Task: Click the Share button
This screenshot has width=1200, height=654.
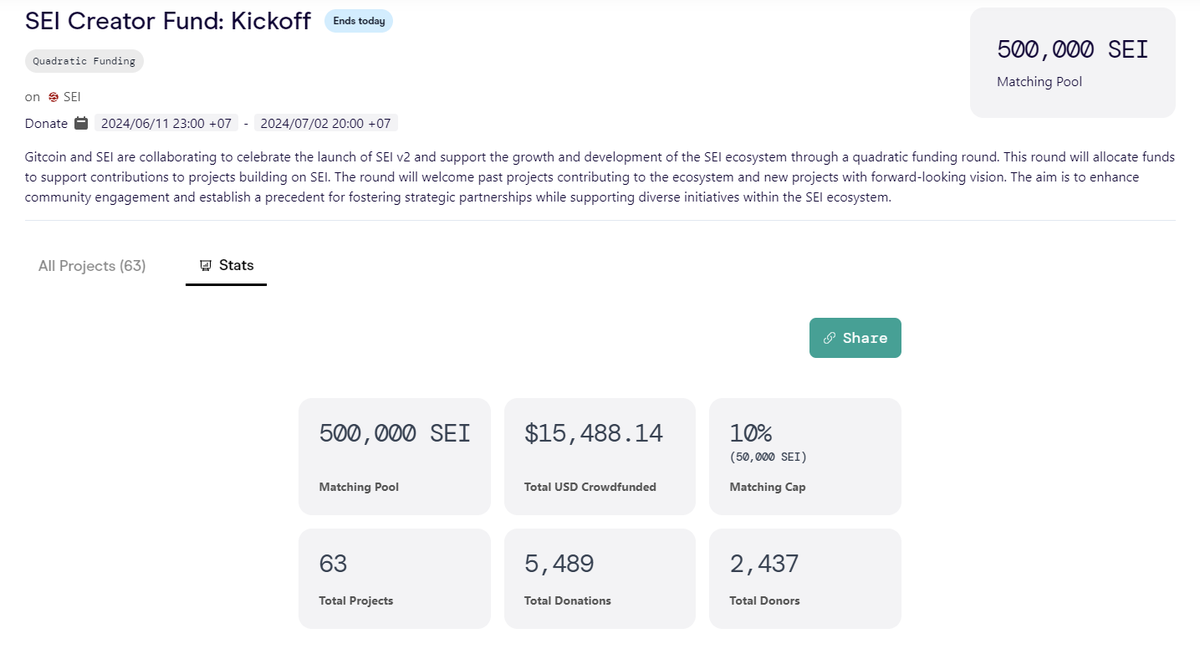Action: (855, 338)
